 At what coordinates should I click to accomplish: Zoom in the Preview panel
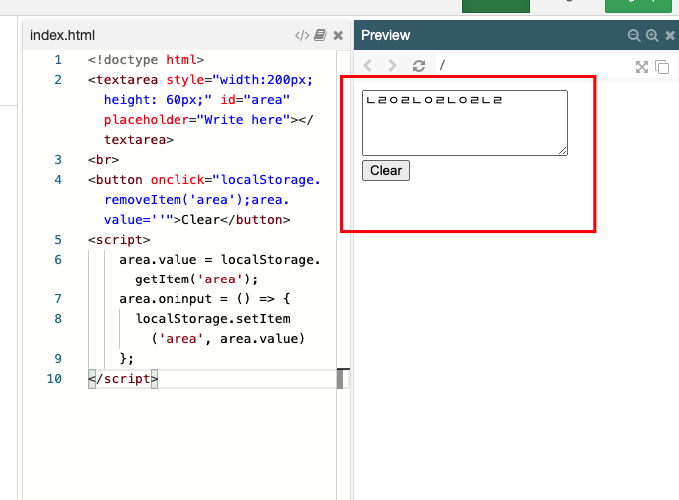click(x=652, y=35)
